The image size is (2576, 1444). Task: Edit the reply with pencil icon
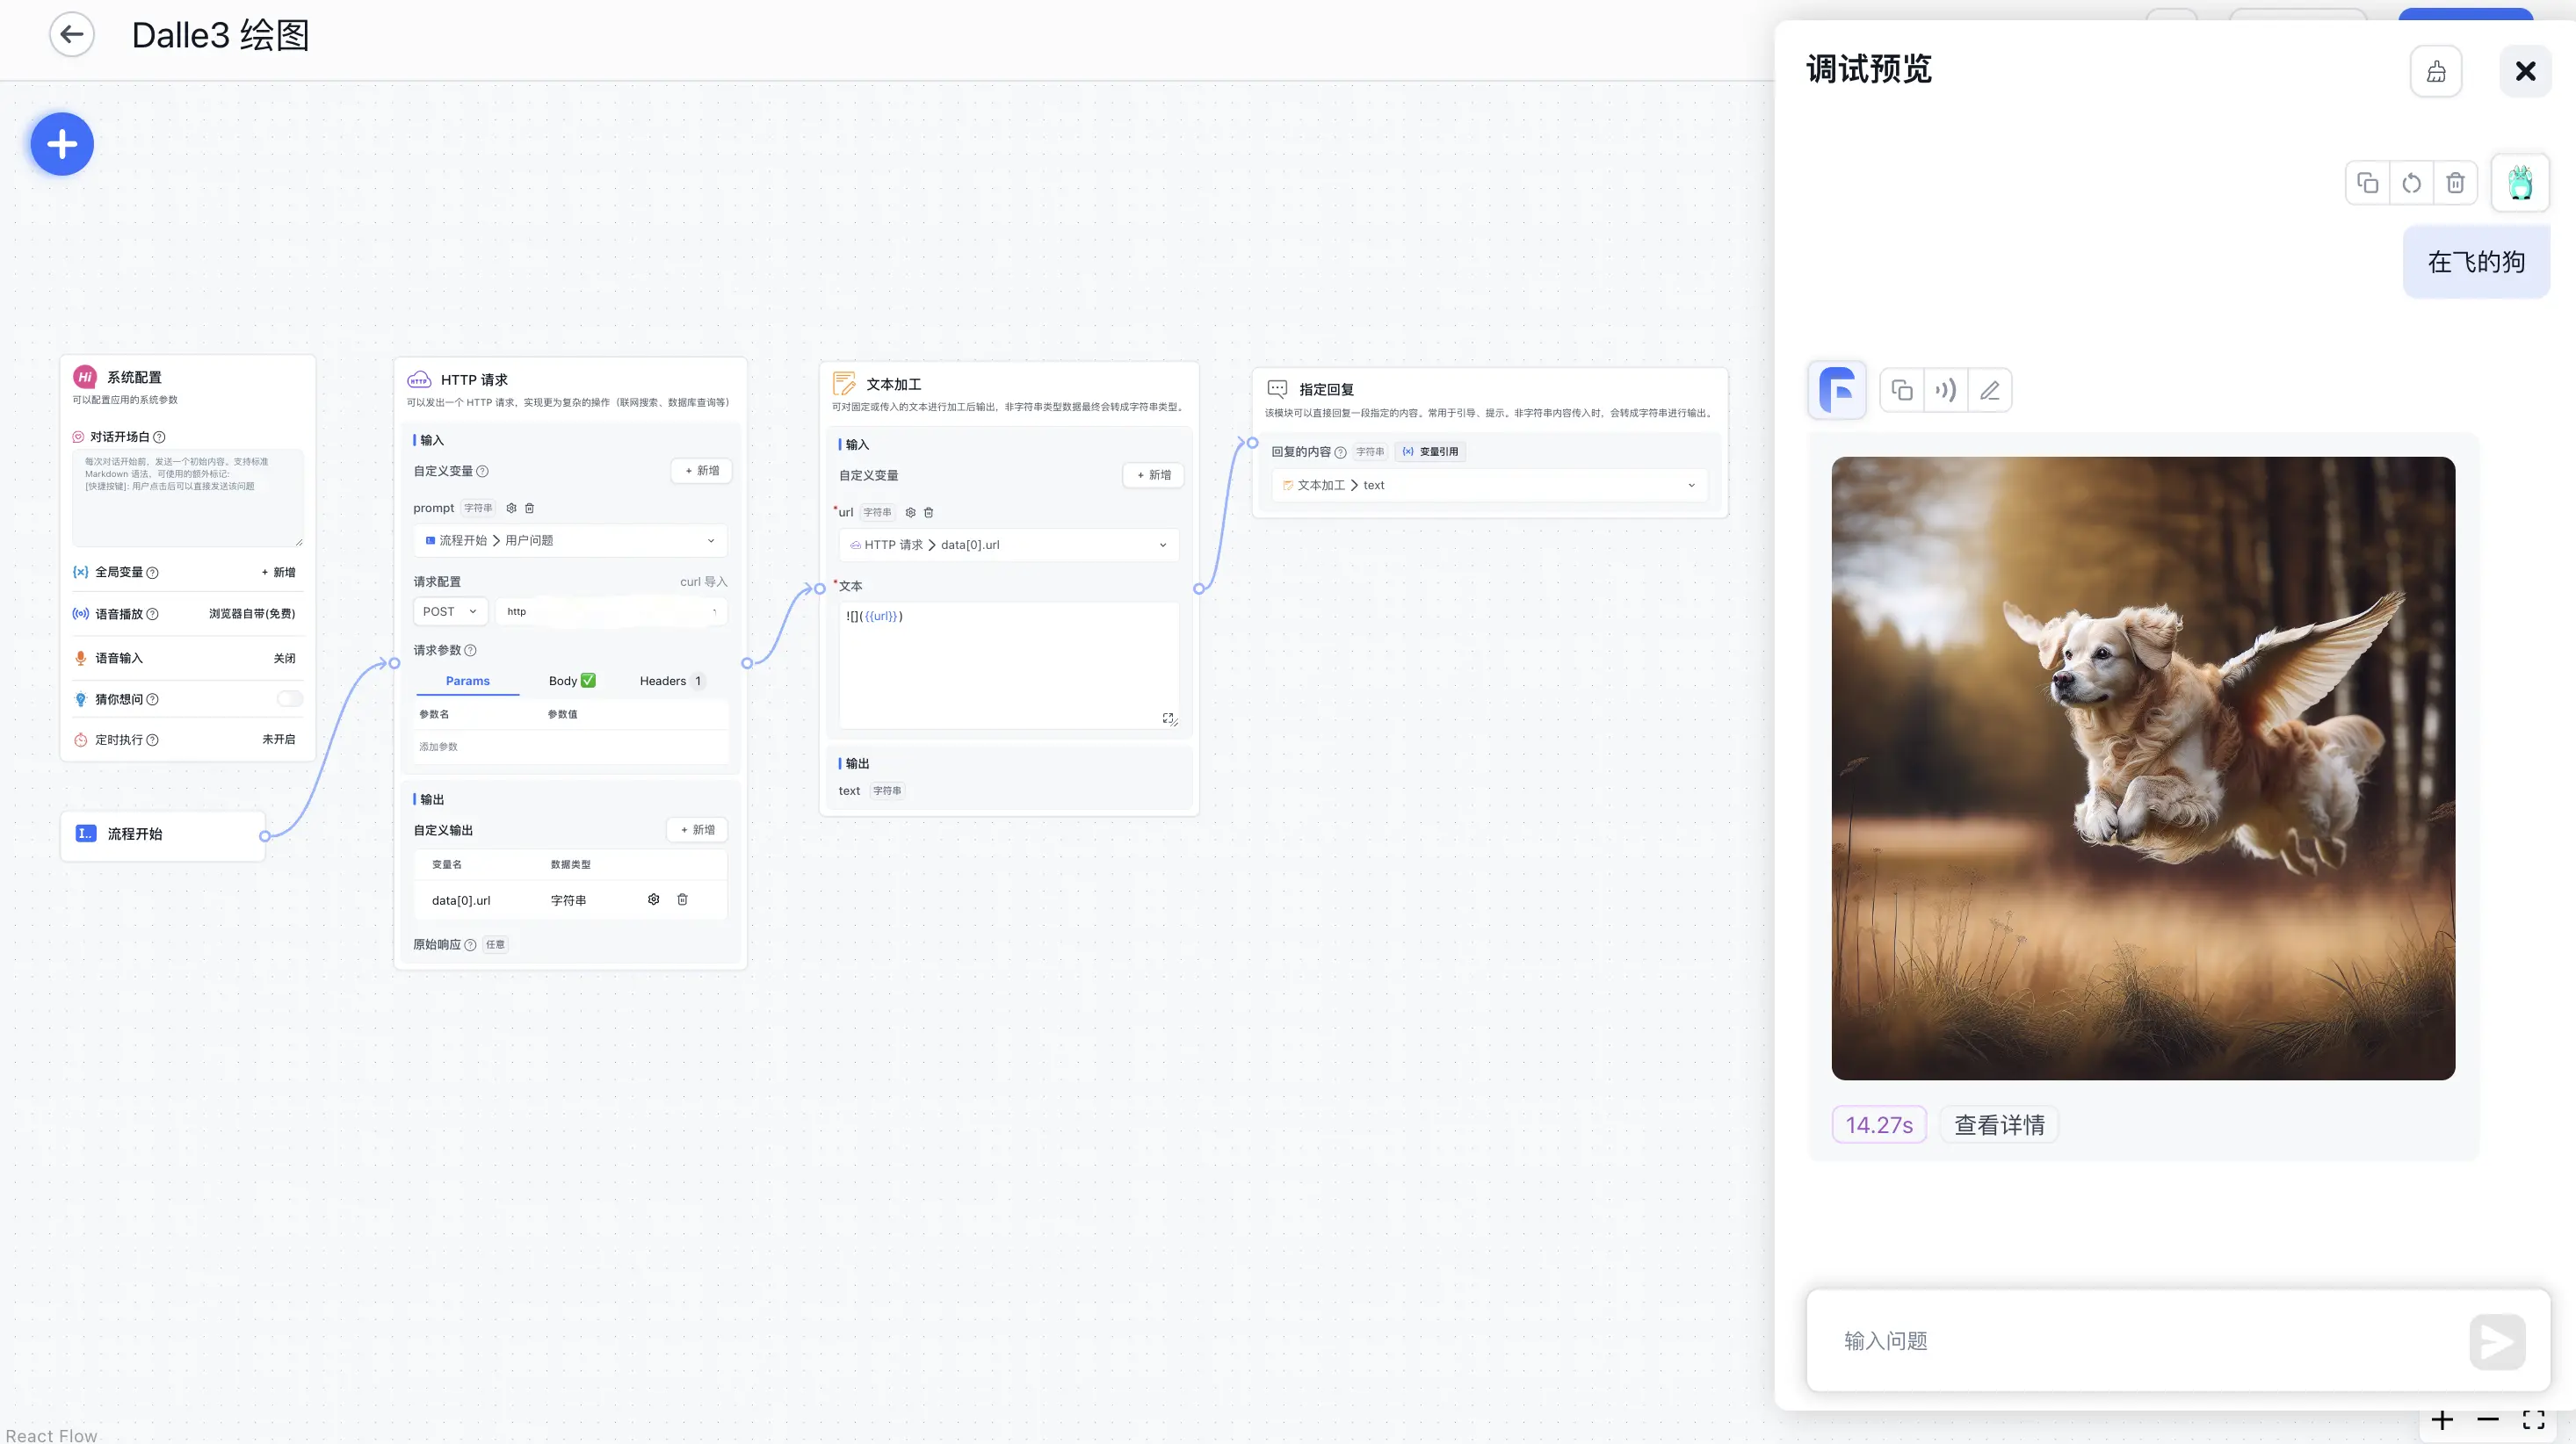1989,390
